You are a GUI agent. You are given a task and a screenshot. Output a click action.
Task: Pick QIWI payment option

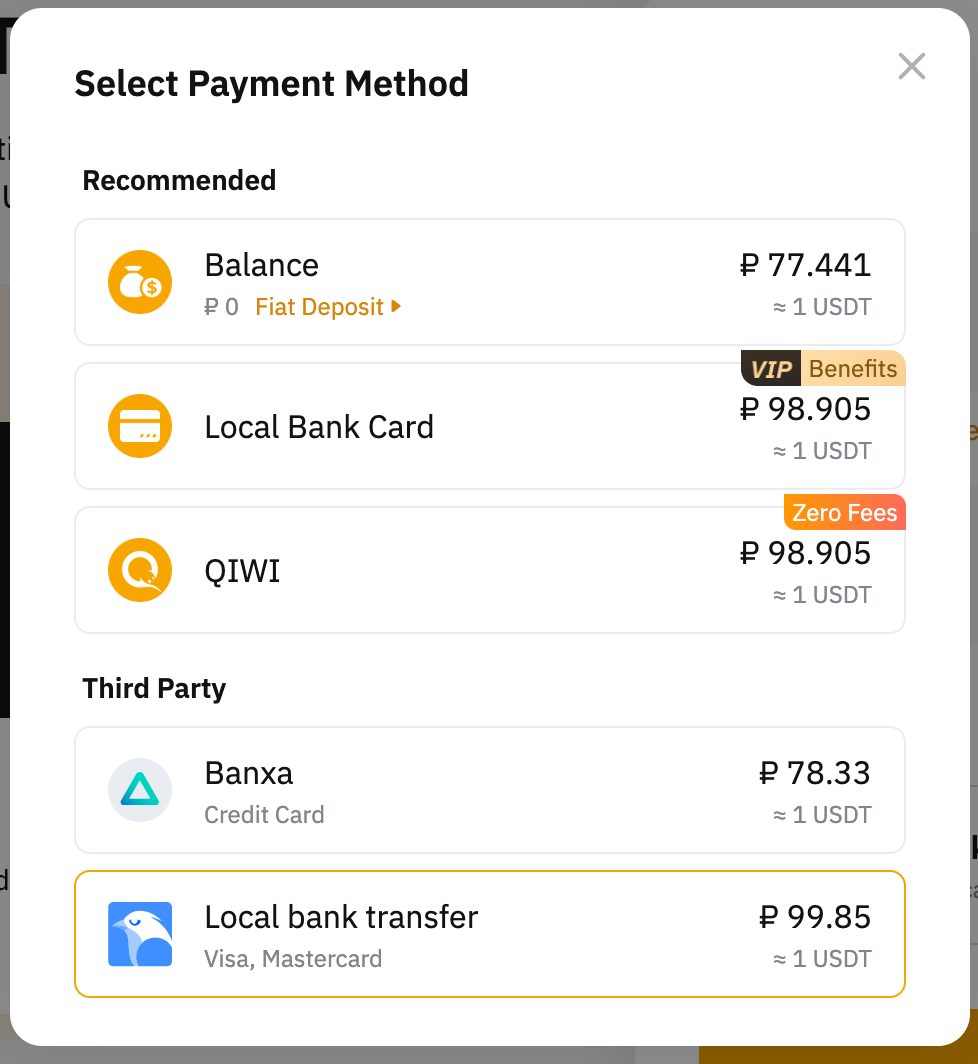pyautogui.click(x=490, y=570)
